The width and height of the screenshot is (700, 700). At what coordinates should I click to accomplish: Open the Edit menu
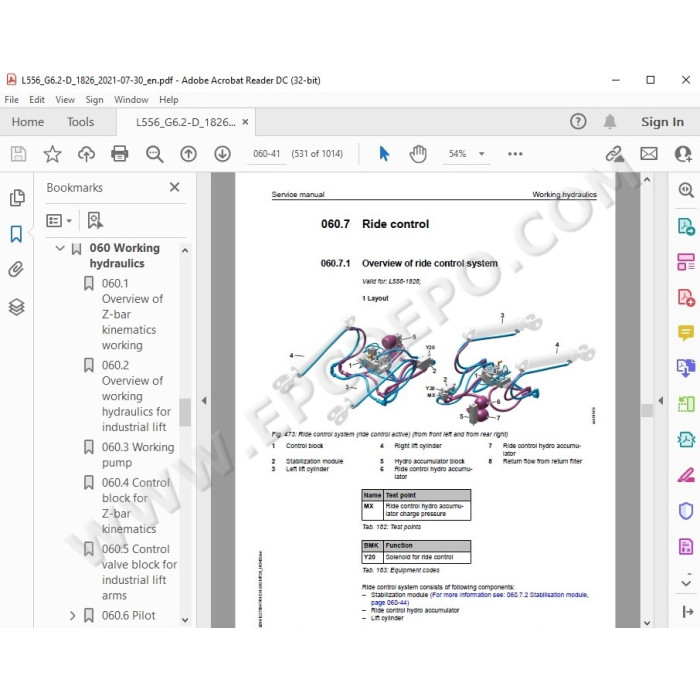(x=37, y=100)
